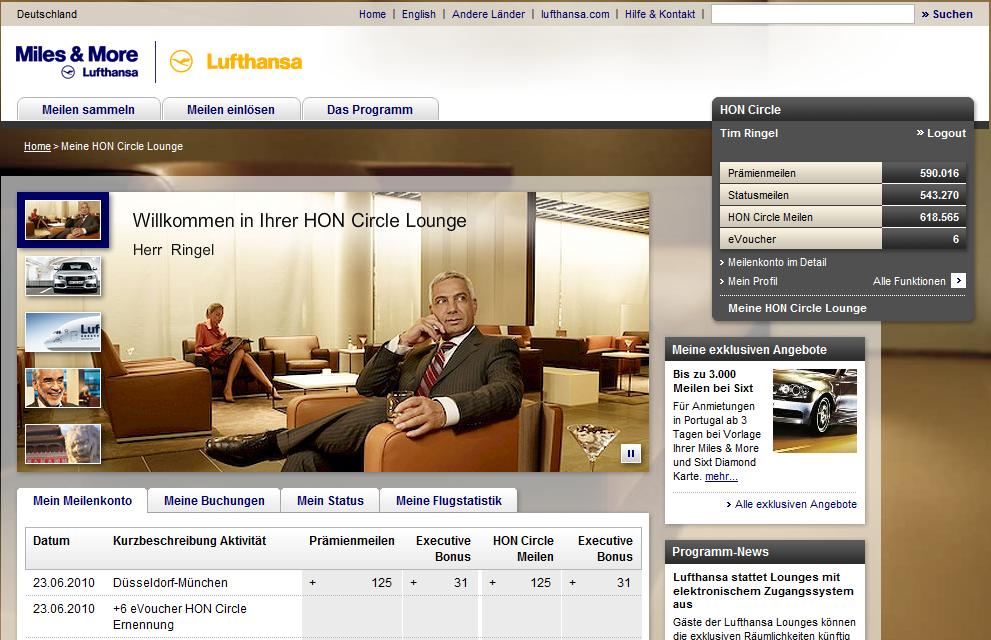Switch to Mein Status tab
The image size is (991, 640).
[x=330, y=500]
